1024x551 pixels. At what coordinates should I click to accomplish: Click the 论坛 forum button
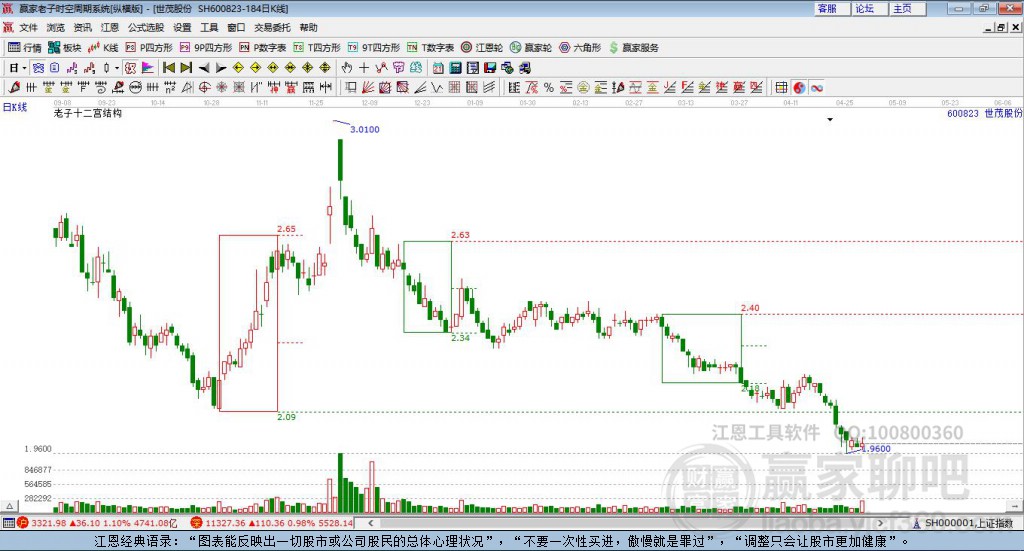[869, 8]
